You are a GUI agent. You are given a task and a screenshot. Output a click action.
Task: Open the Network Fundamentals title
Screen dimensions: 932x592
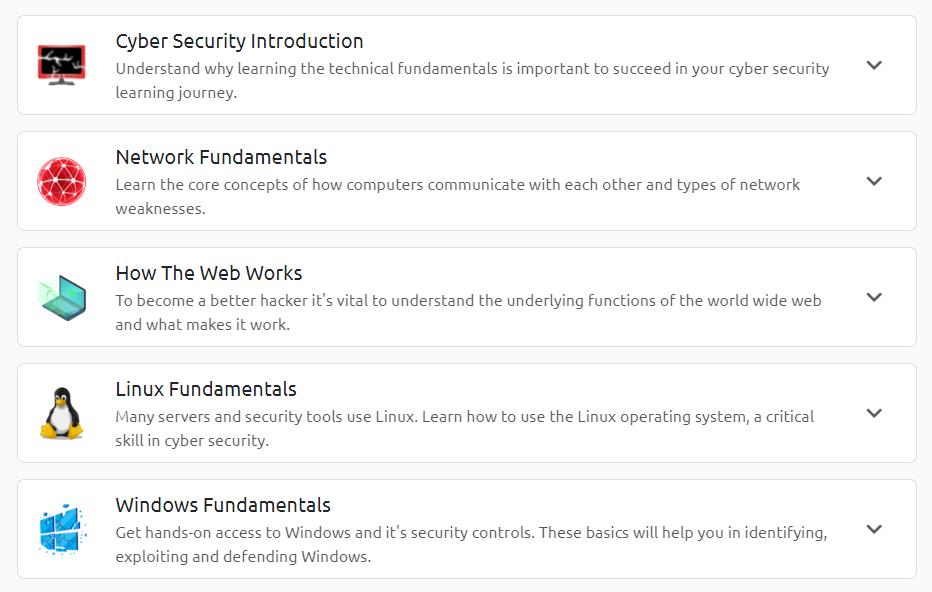221,158
